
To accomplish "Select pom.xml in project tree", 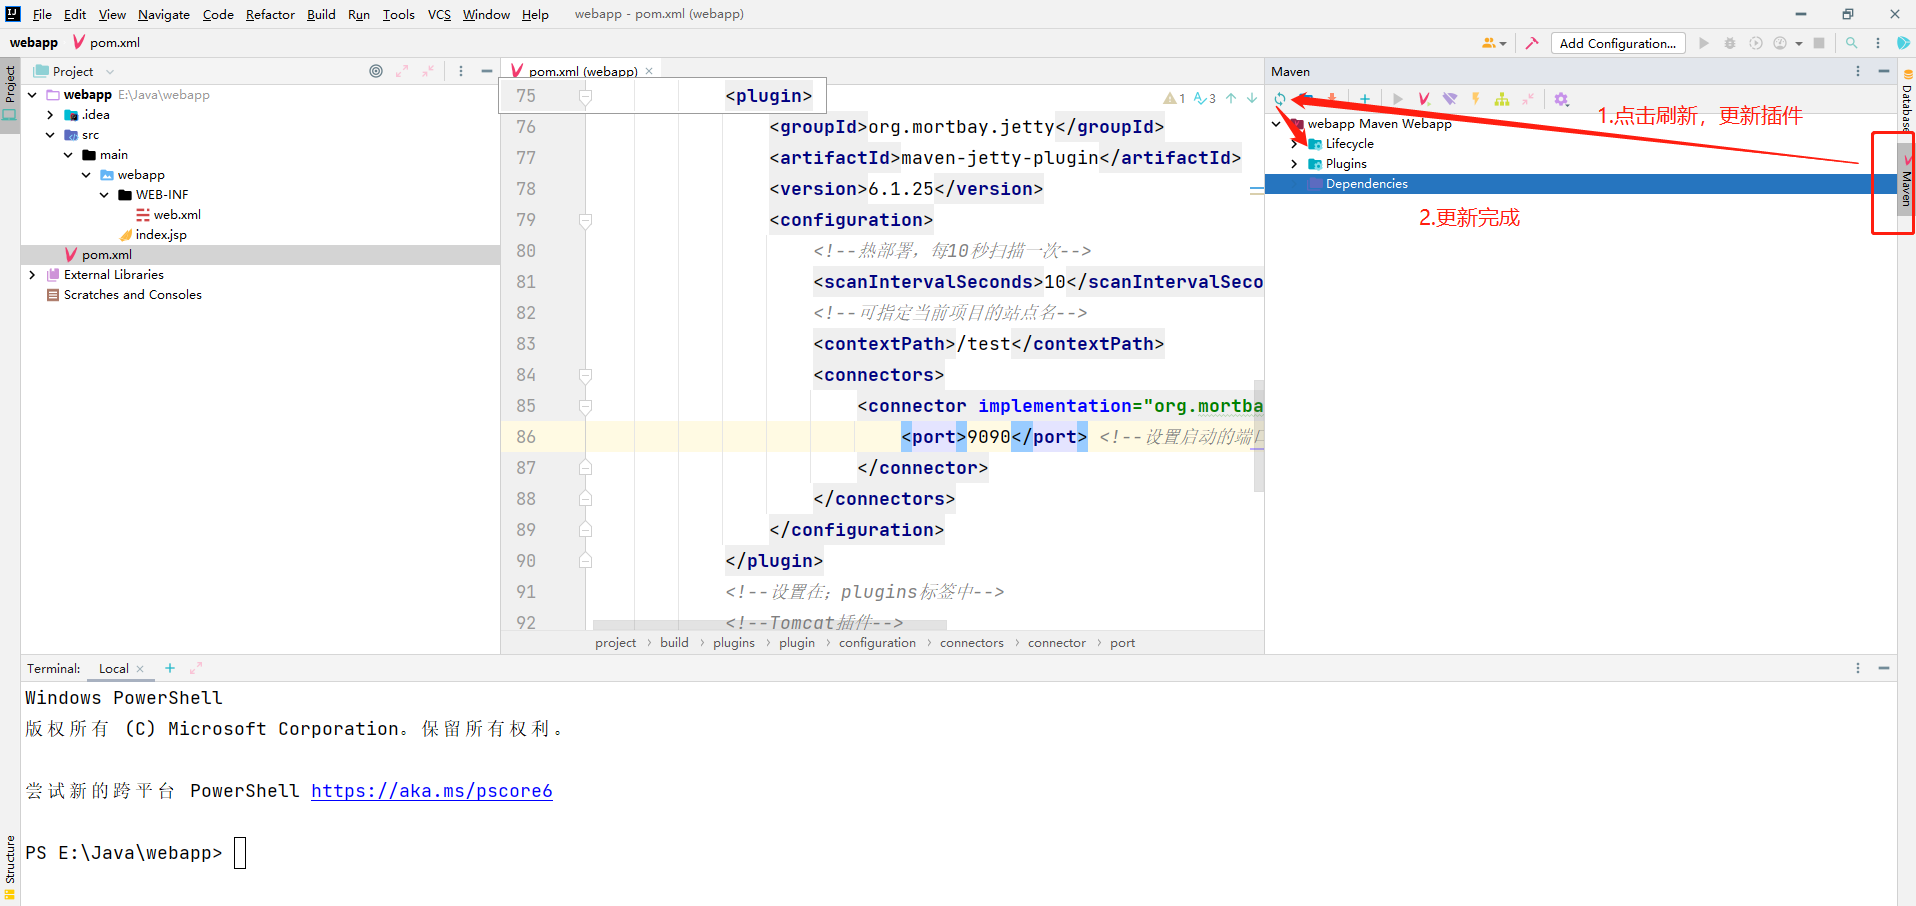I will [98, 255].
